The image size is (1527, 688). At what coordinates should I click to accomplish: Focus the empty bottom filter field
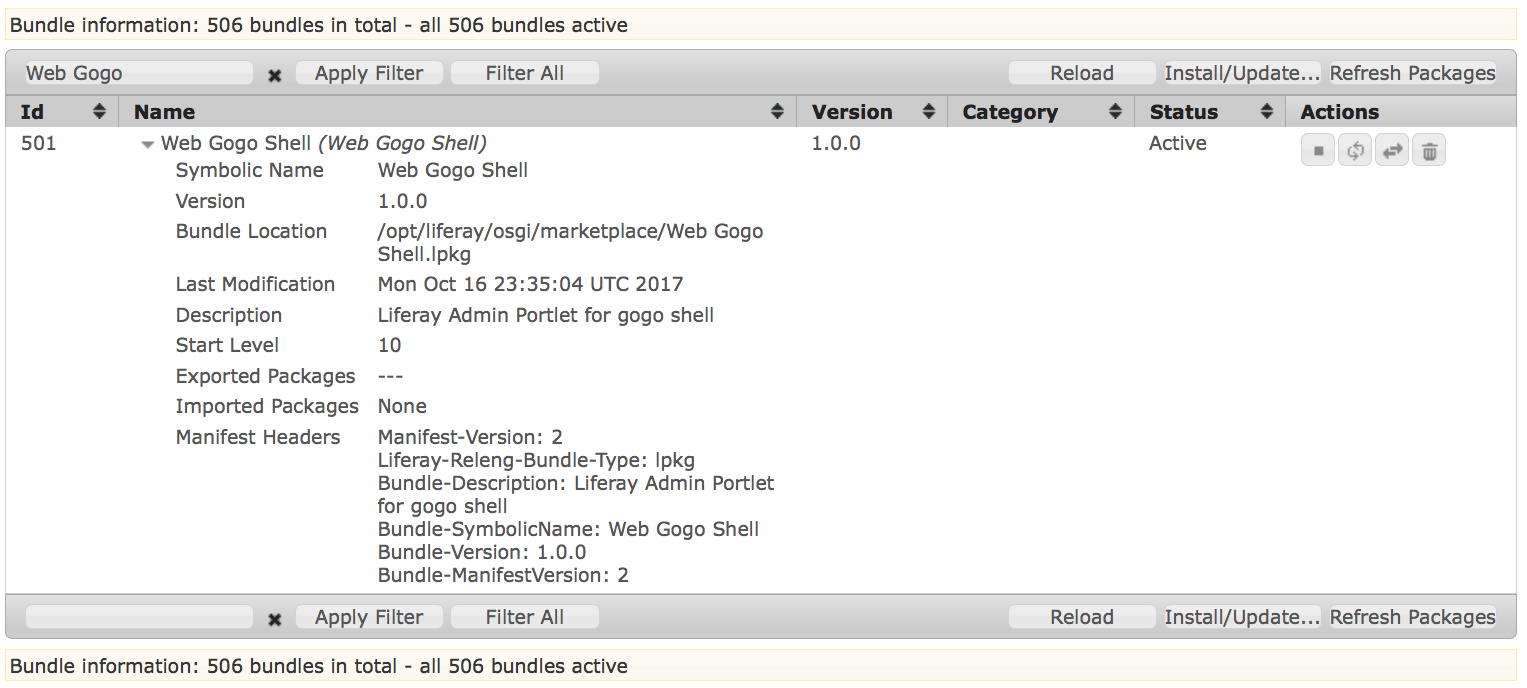pos(139,617)
